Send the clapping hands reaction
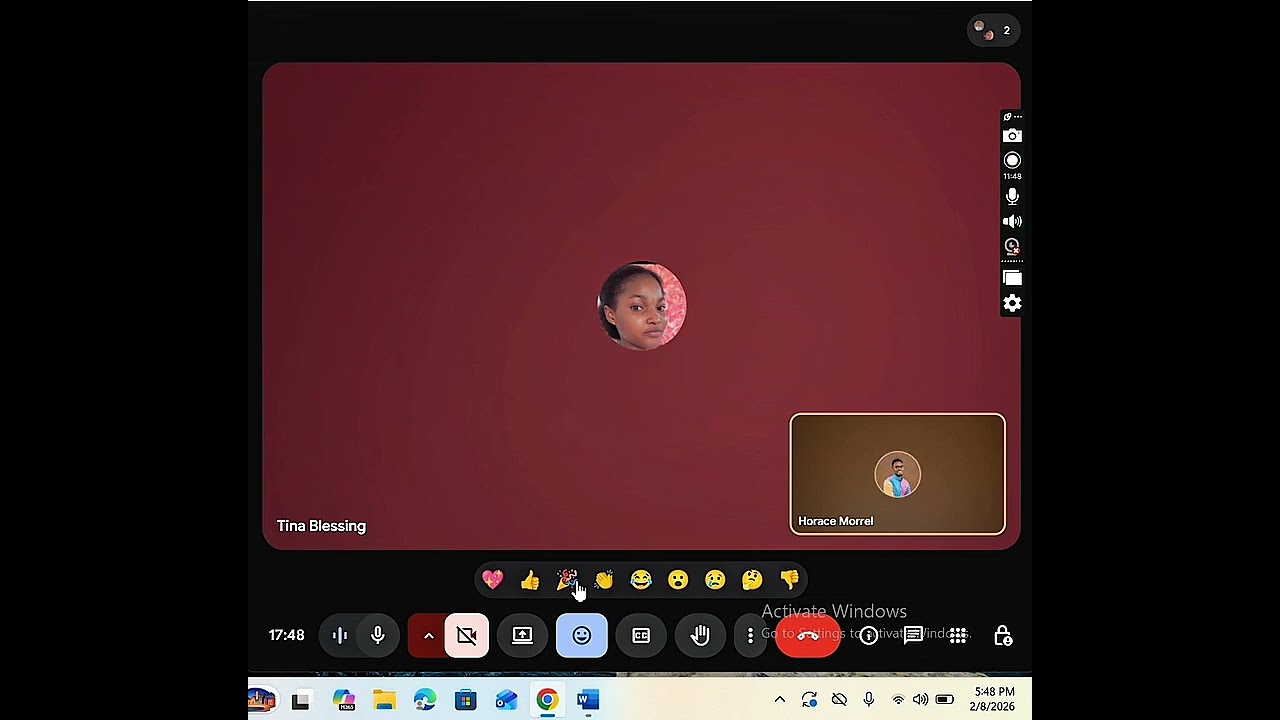This screenshot has height=720, width=1280. tap(604, 579)
